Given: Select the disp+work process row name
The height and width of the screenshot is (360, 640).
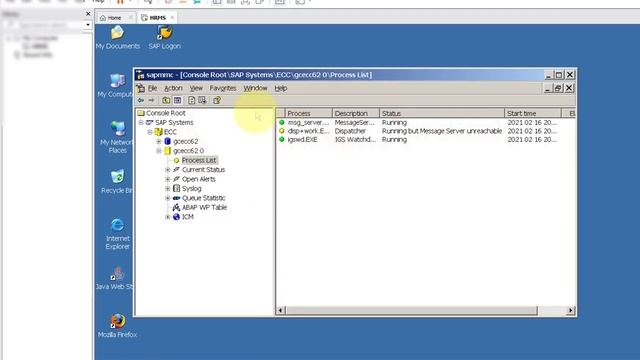Looking at the screenshot, I should coord(308,131).
